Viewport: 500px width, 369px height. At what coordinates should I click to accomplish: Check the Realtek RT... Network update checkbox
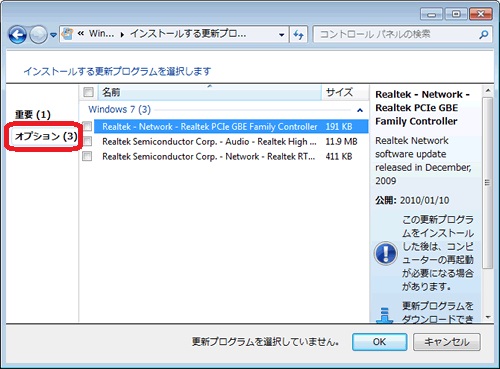pos(87,156)
